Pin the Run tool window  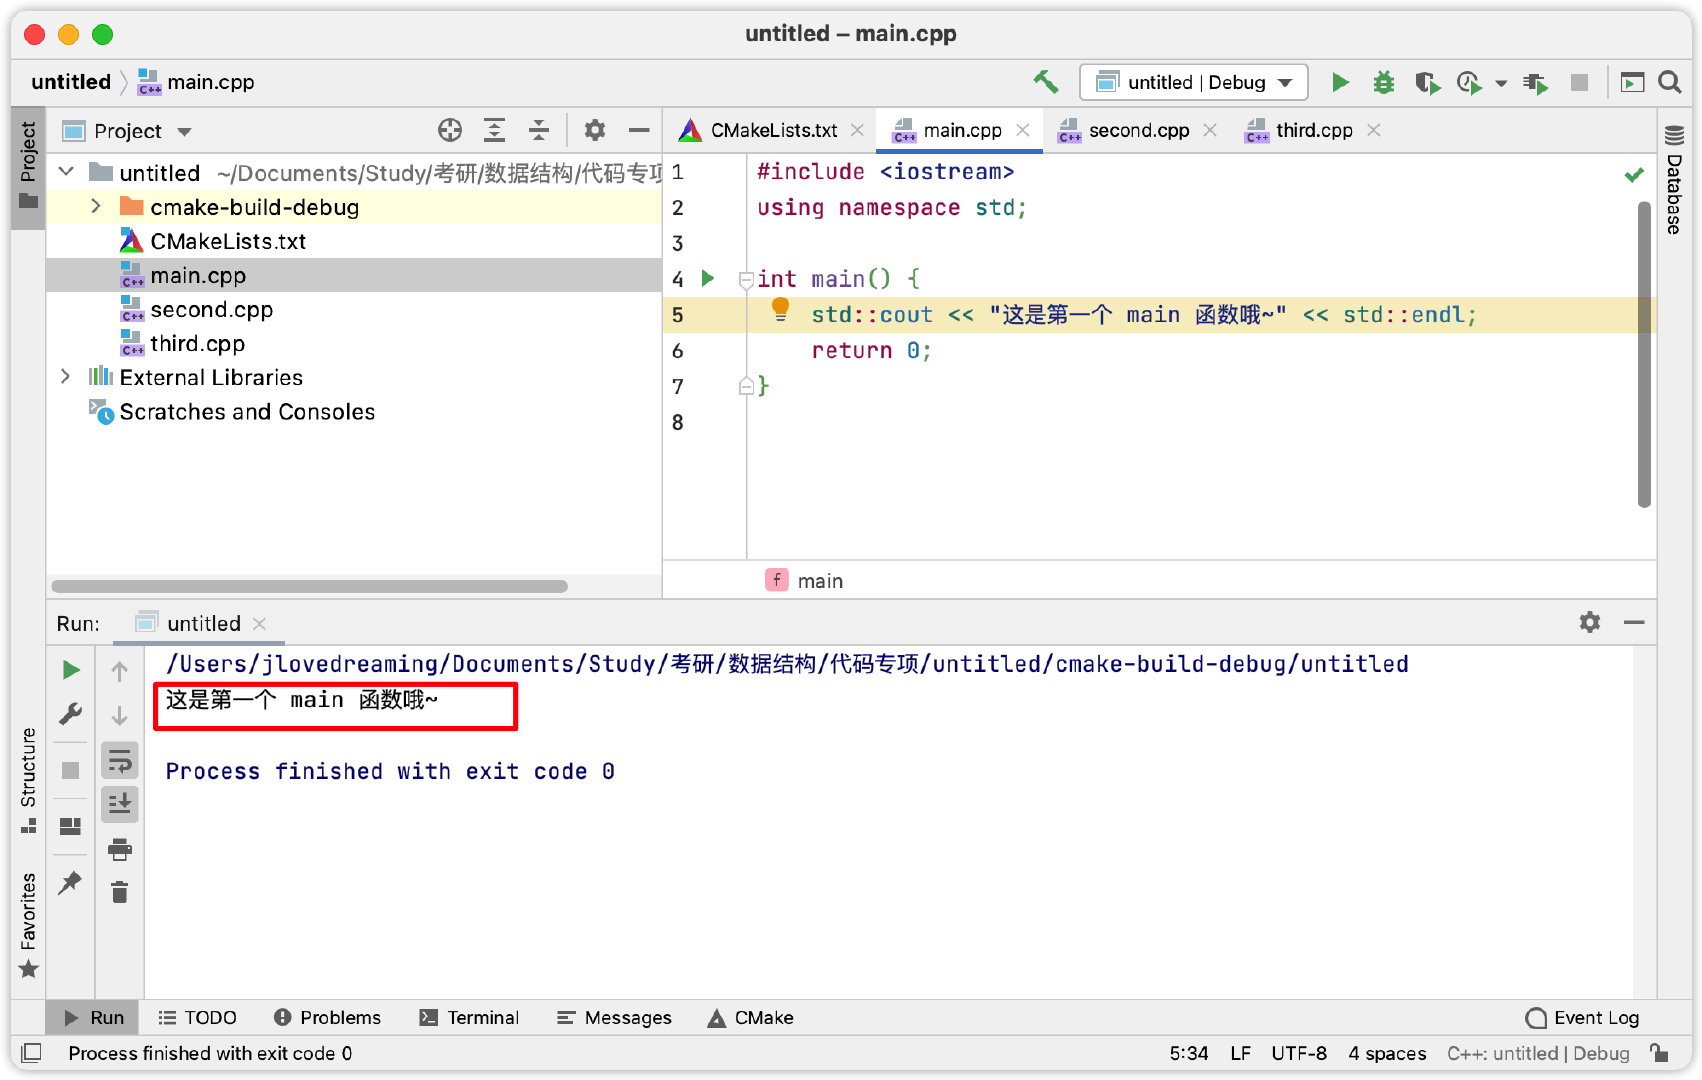click(70, 882)
